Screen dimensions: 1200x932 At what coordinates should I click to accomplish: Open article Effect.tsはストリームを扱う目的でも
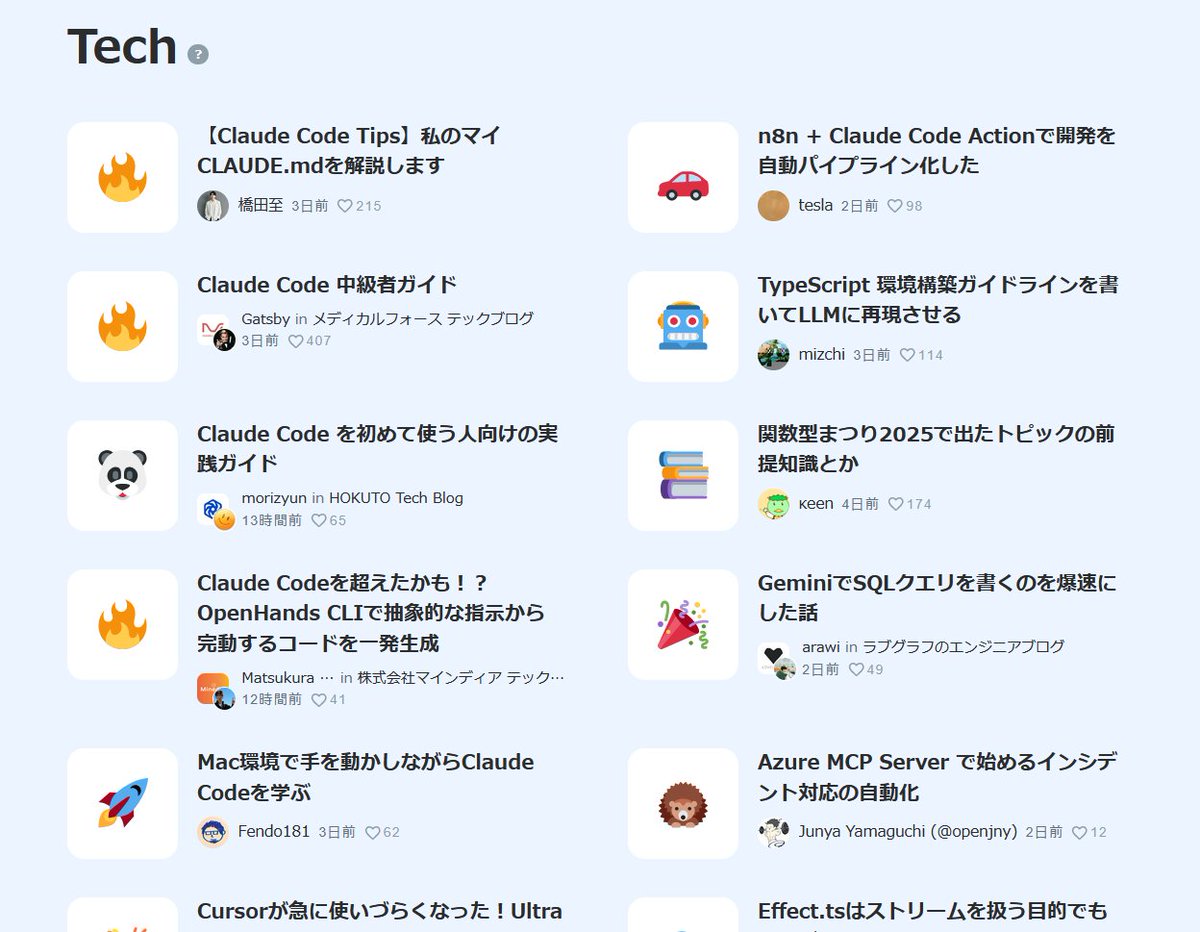tap(933, 911)
